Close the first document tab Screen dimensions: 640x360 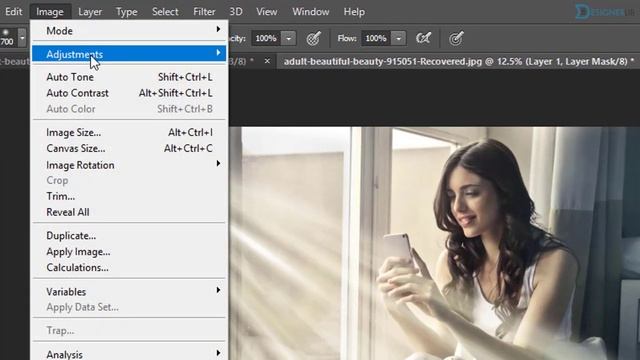coord(267,61)
